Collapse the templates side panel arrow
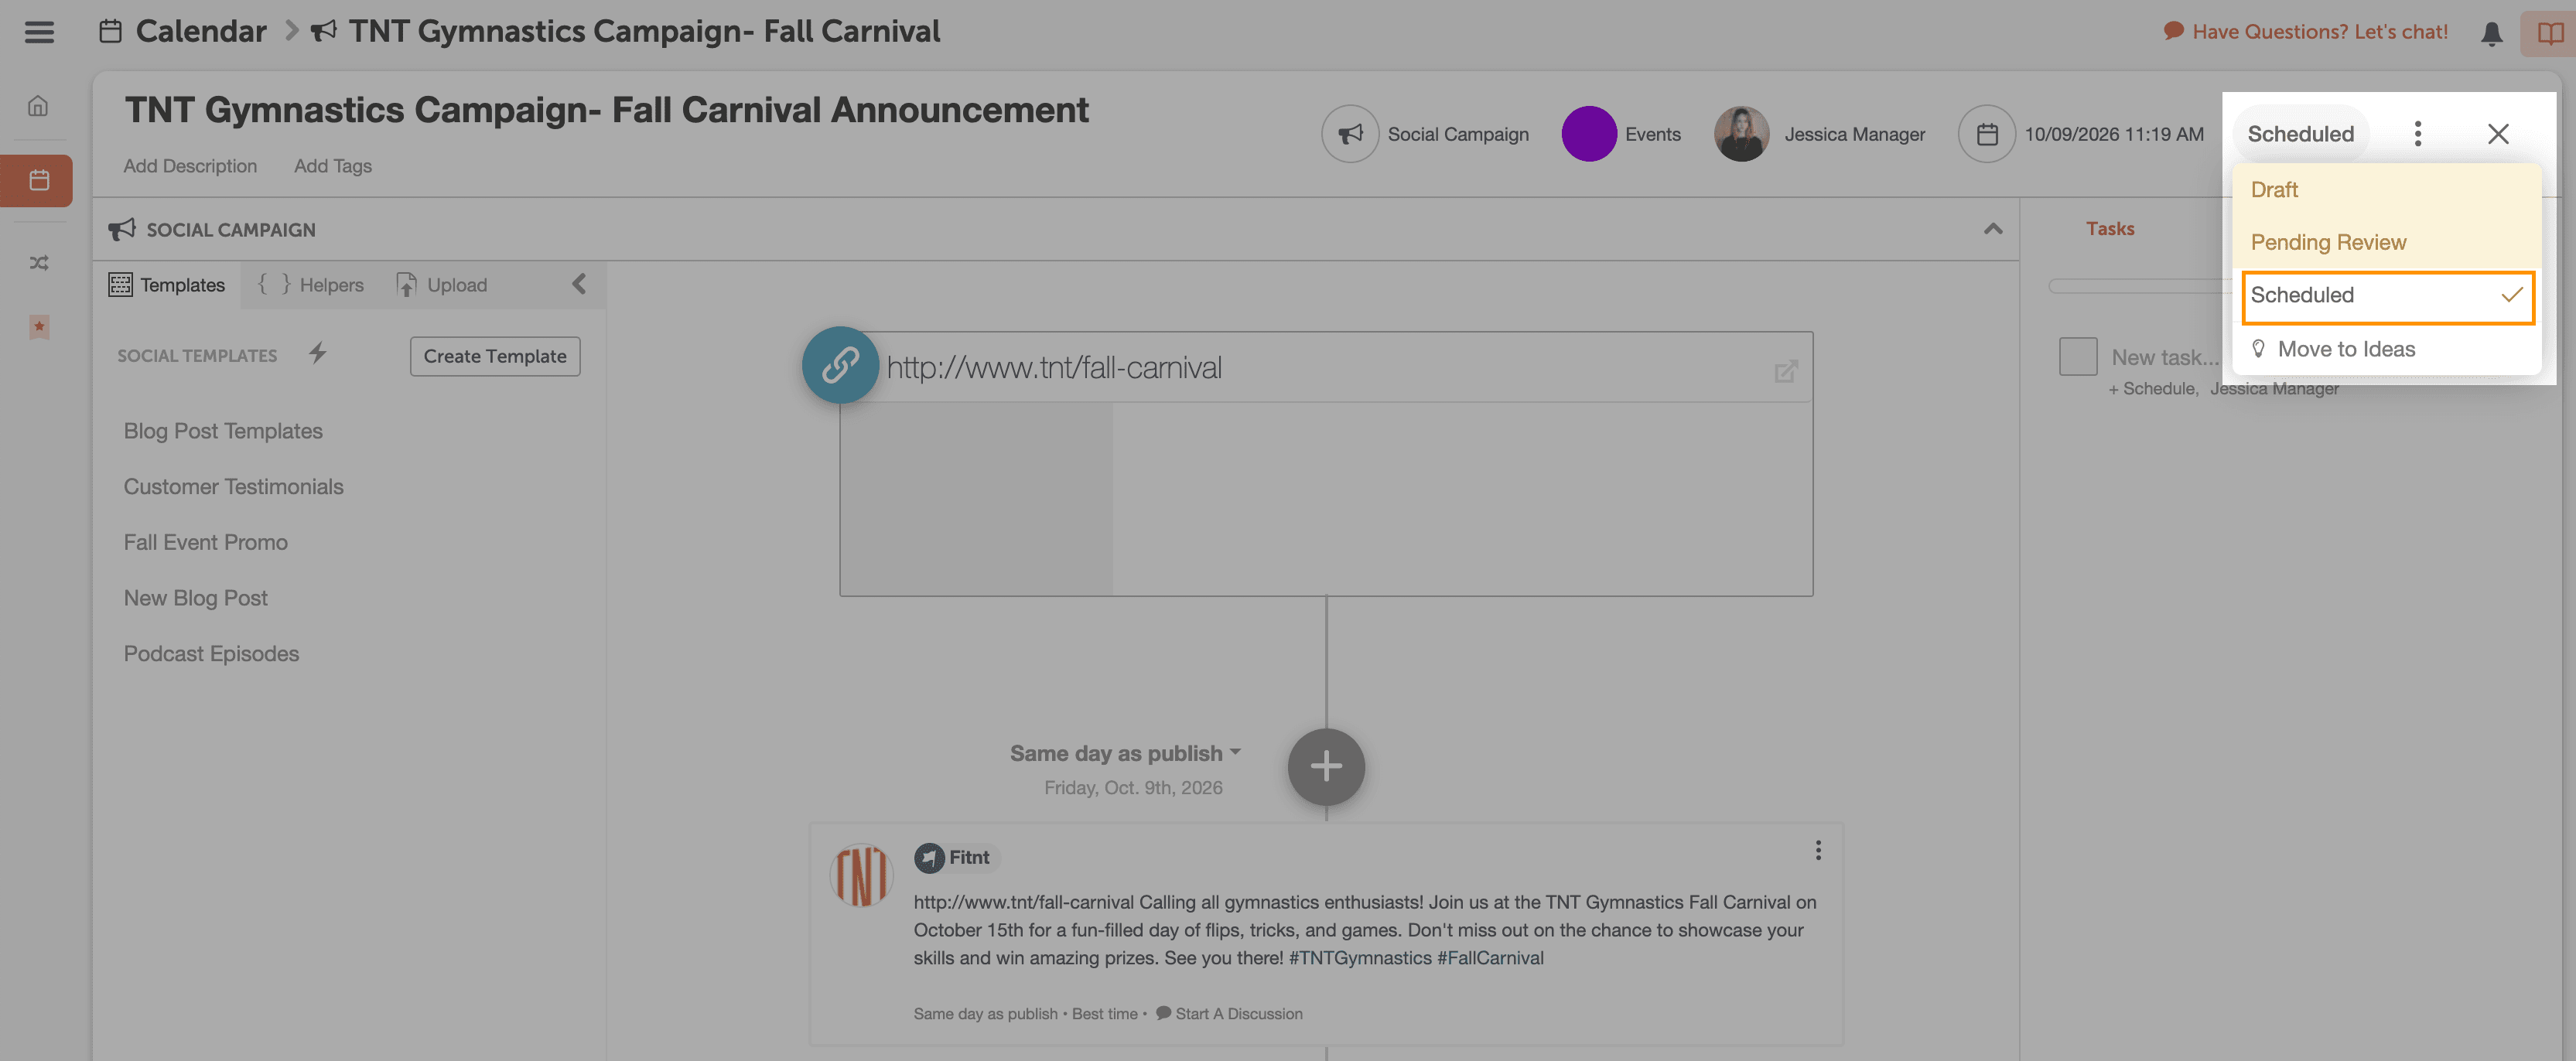This screenshot has height=1061, width=2576. (x=579, y=284)
